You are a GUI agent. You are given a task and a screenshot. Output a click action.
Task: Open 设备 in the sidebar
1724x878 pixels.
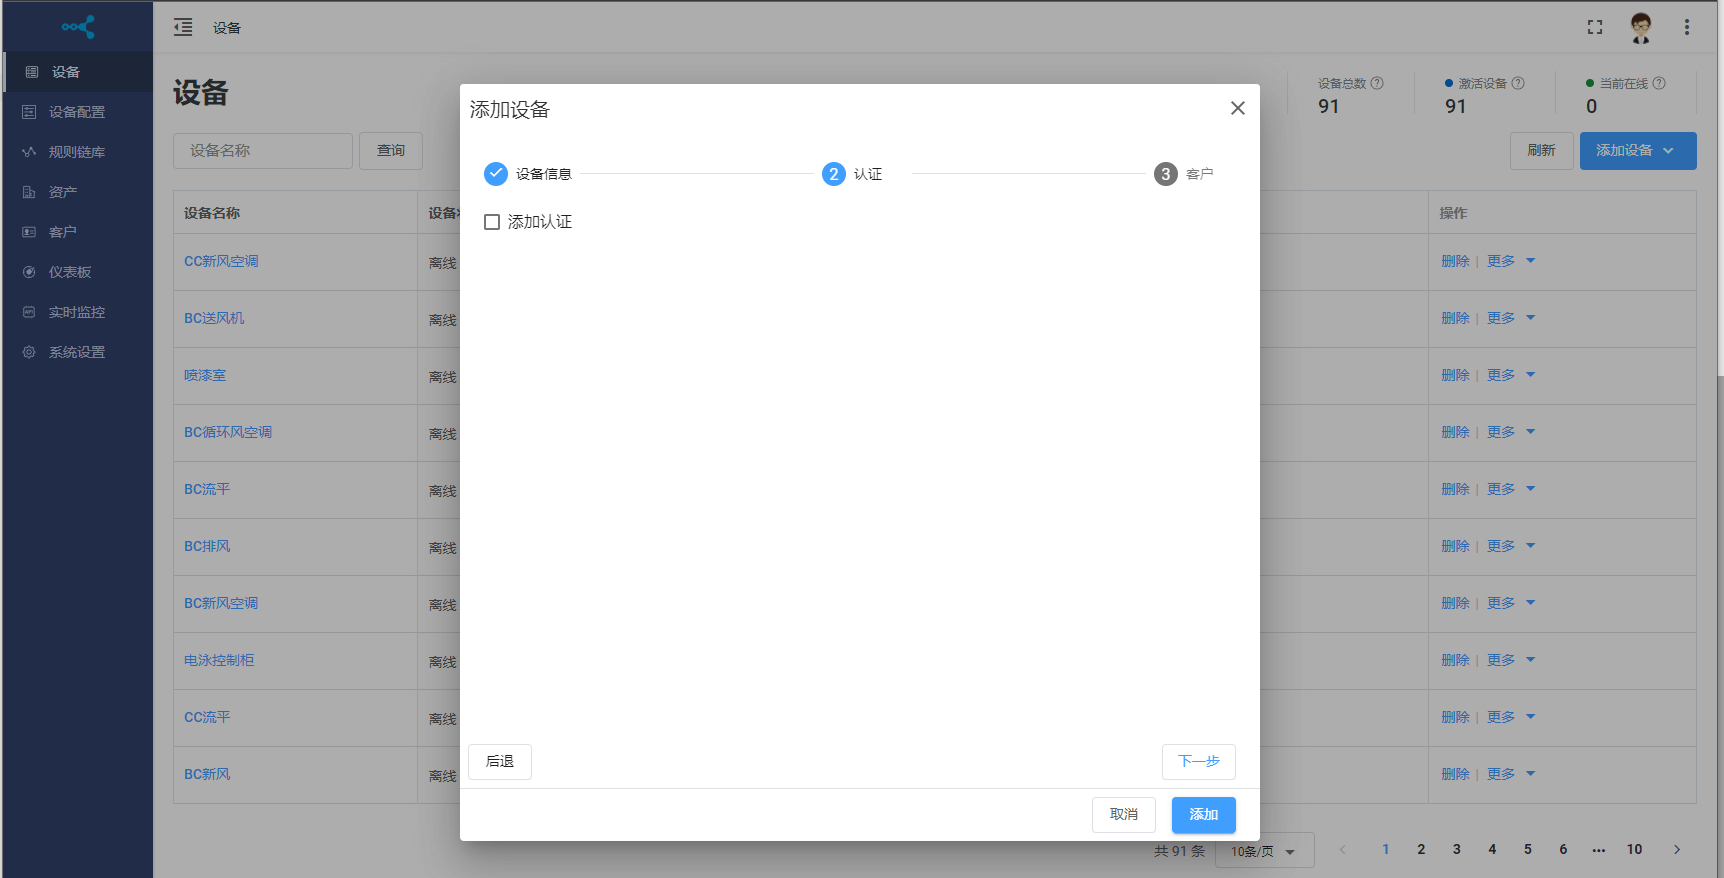(x=78, y=72)
